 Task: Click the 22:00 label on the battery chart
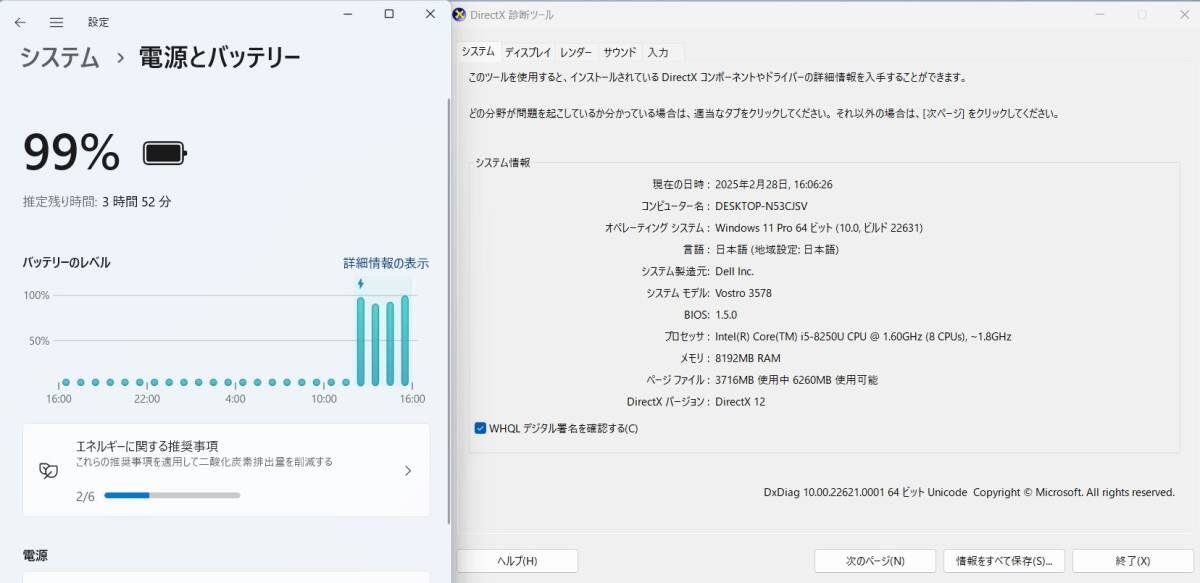pyautogui.click(x=147, y=399)
